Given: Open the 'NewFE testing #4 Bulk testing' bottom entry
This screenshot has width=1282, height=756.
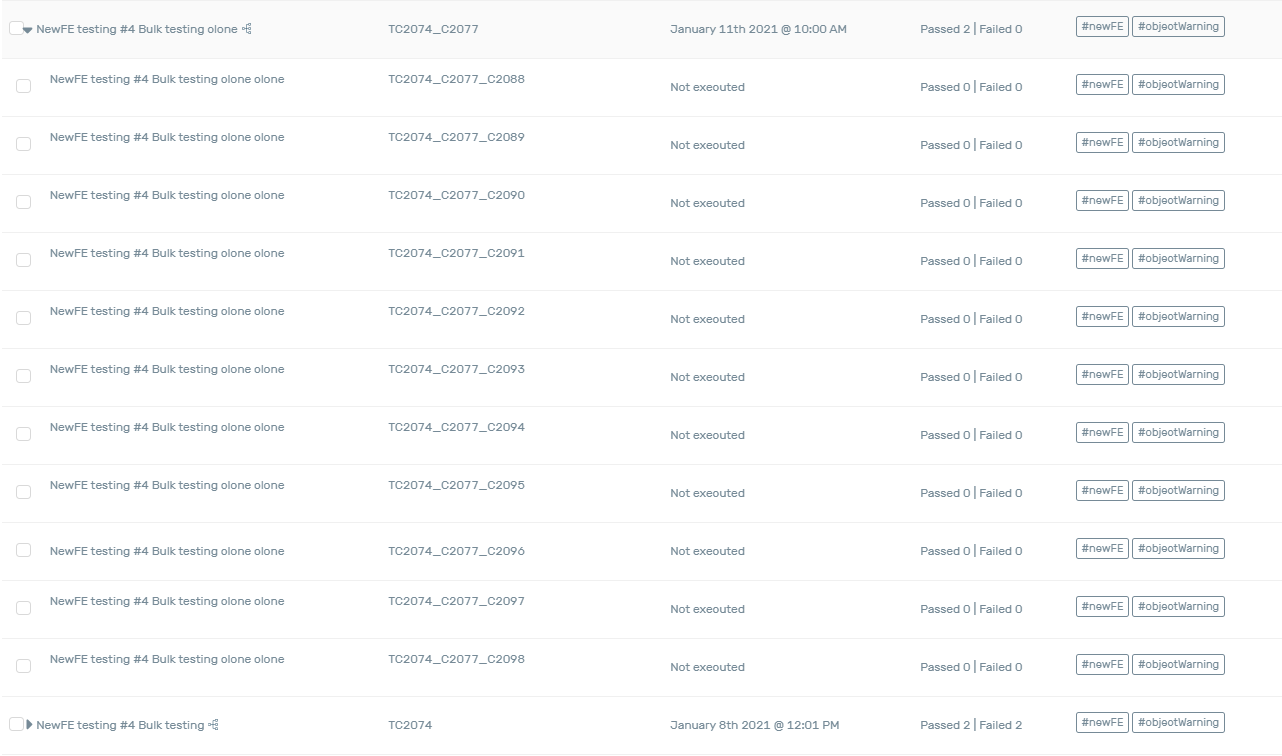Looking at the screenshot, I should [x=120, y=725].
